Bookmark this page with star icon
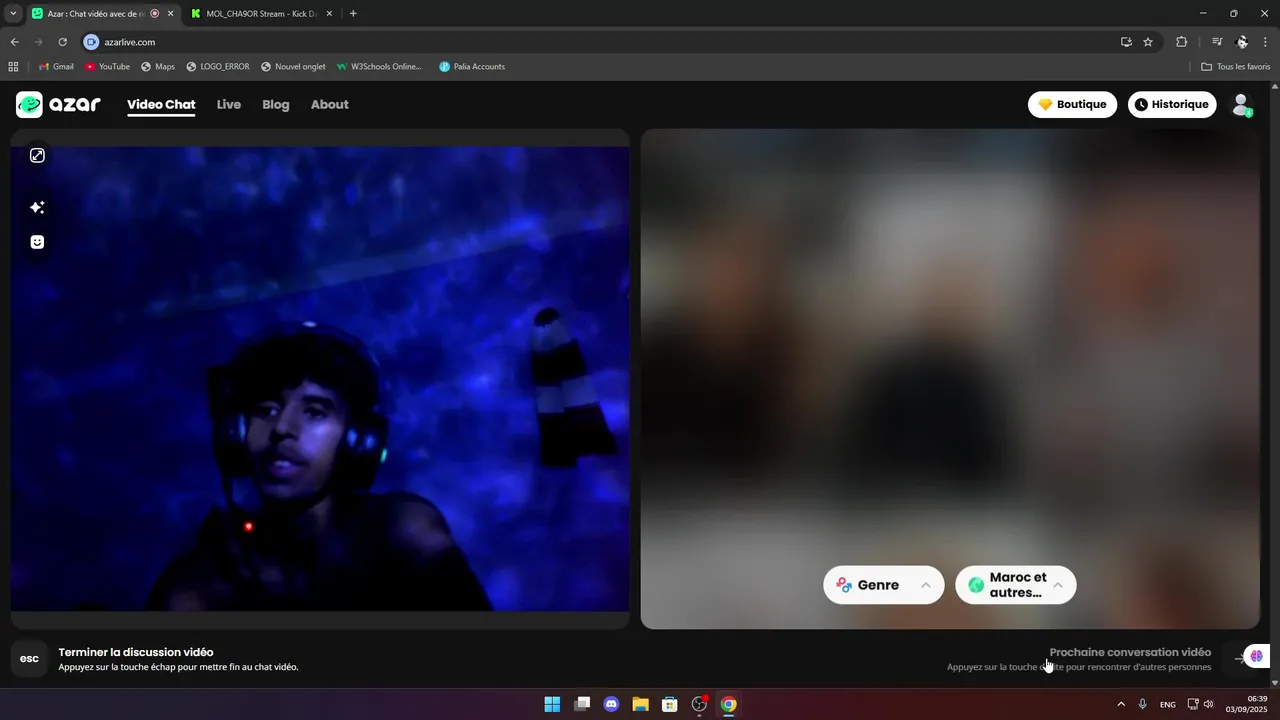 [x=1148, y=42]
